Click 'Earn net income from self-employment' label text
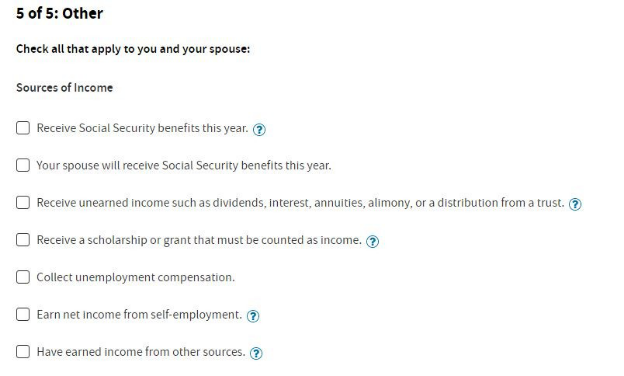This screenshot has height=376, width=624. point(139,315)
